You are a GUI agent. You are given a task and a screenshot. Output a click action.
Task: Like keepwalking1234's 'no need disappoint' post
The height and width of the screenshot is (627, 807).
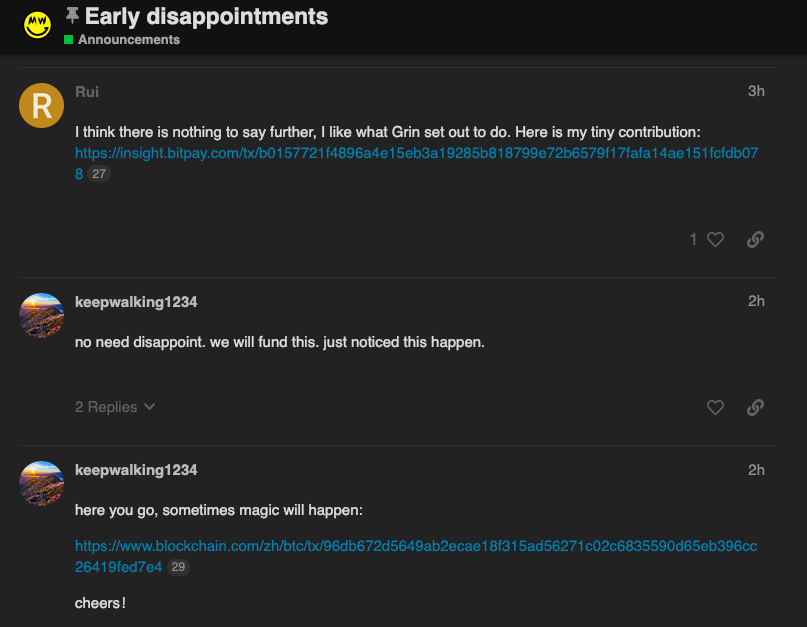715,408
